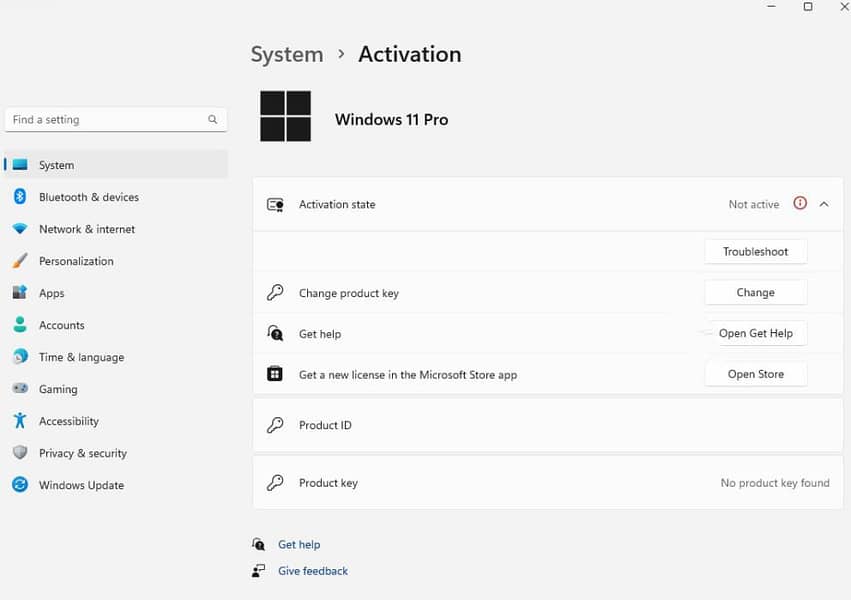Click the Activation state certificate icon

(275, 205)
